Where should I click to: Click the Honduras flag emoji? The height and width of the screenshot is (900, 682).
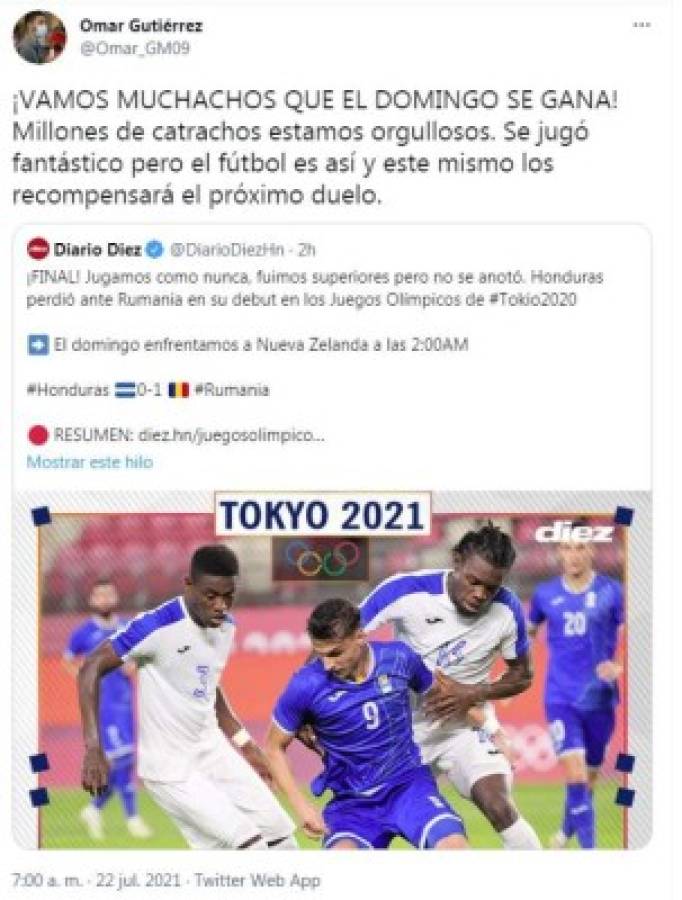tap(124, 391)
